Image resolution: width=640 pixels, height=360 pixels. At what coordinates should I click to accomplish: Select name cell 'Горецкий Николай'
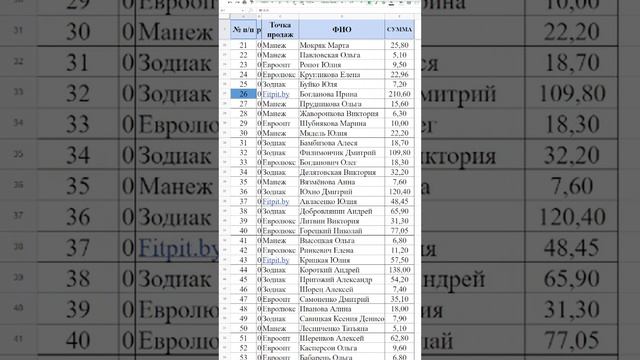tap(342, 231)
